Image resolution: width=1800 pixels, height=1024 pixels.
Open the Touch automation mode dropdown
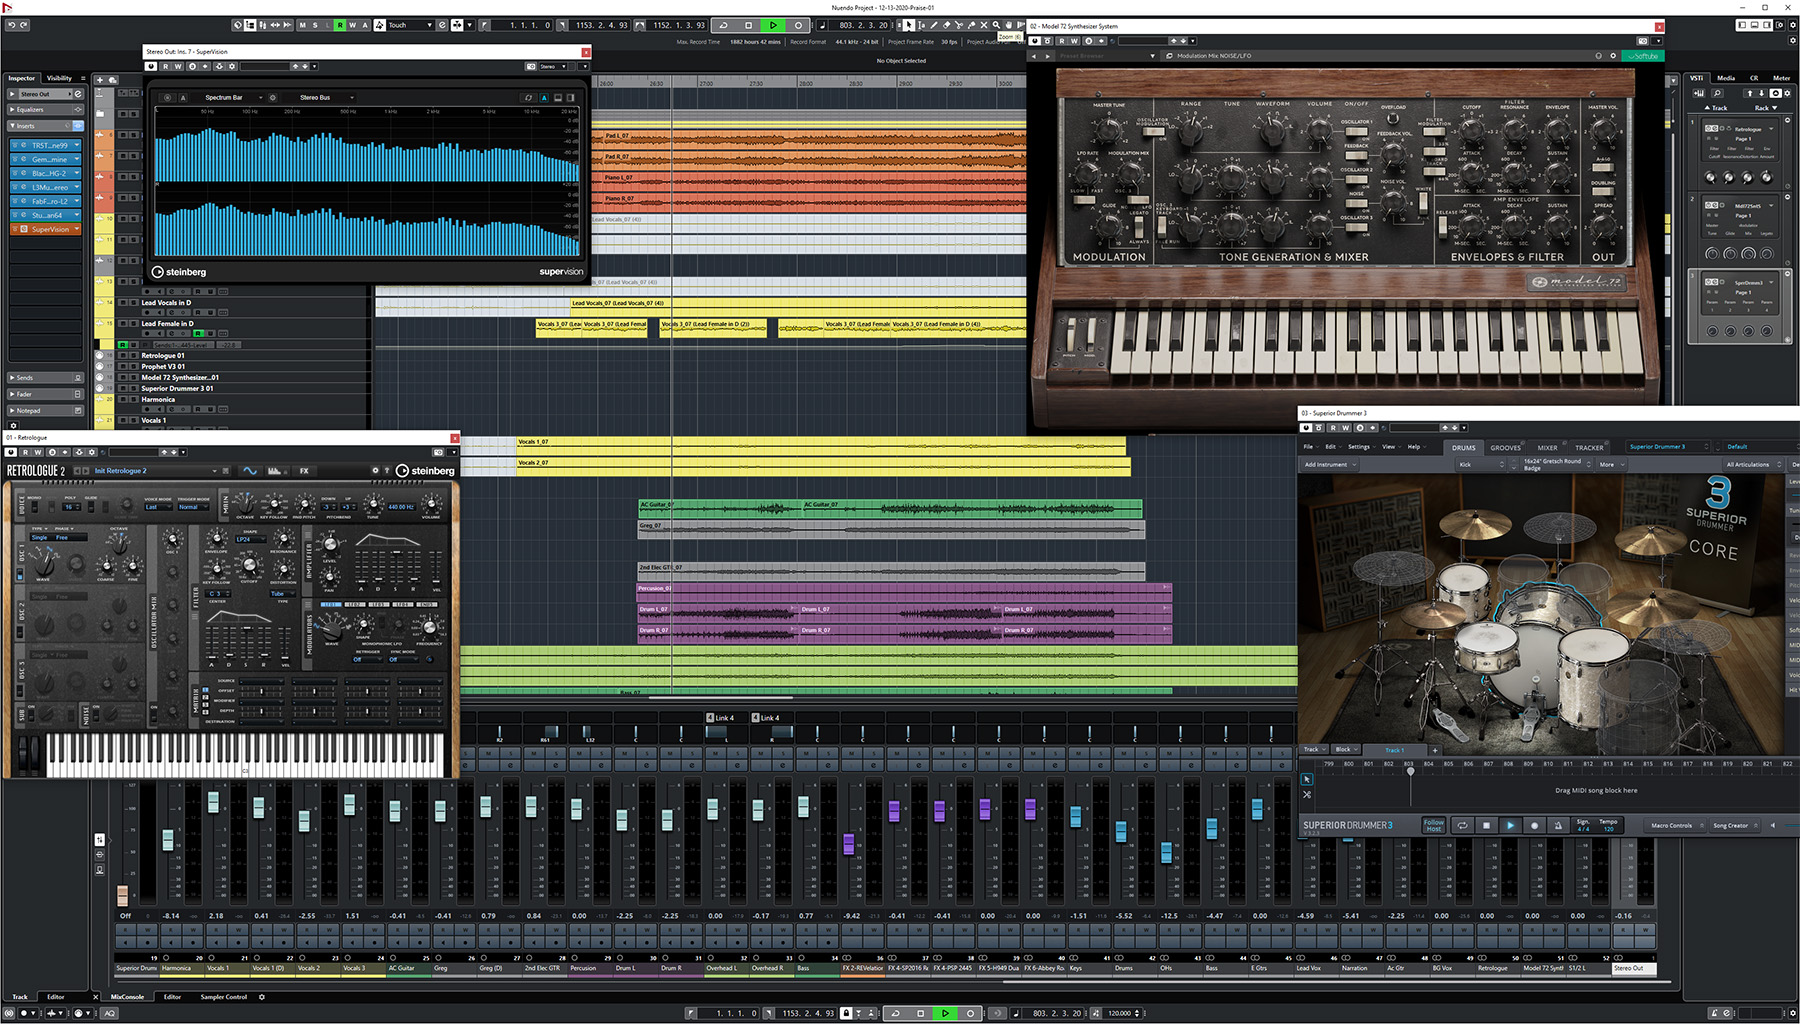pyautogui.click(x=410, y=25)
